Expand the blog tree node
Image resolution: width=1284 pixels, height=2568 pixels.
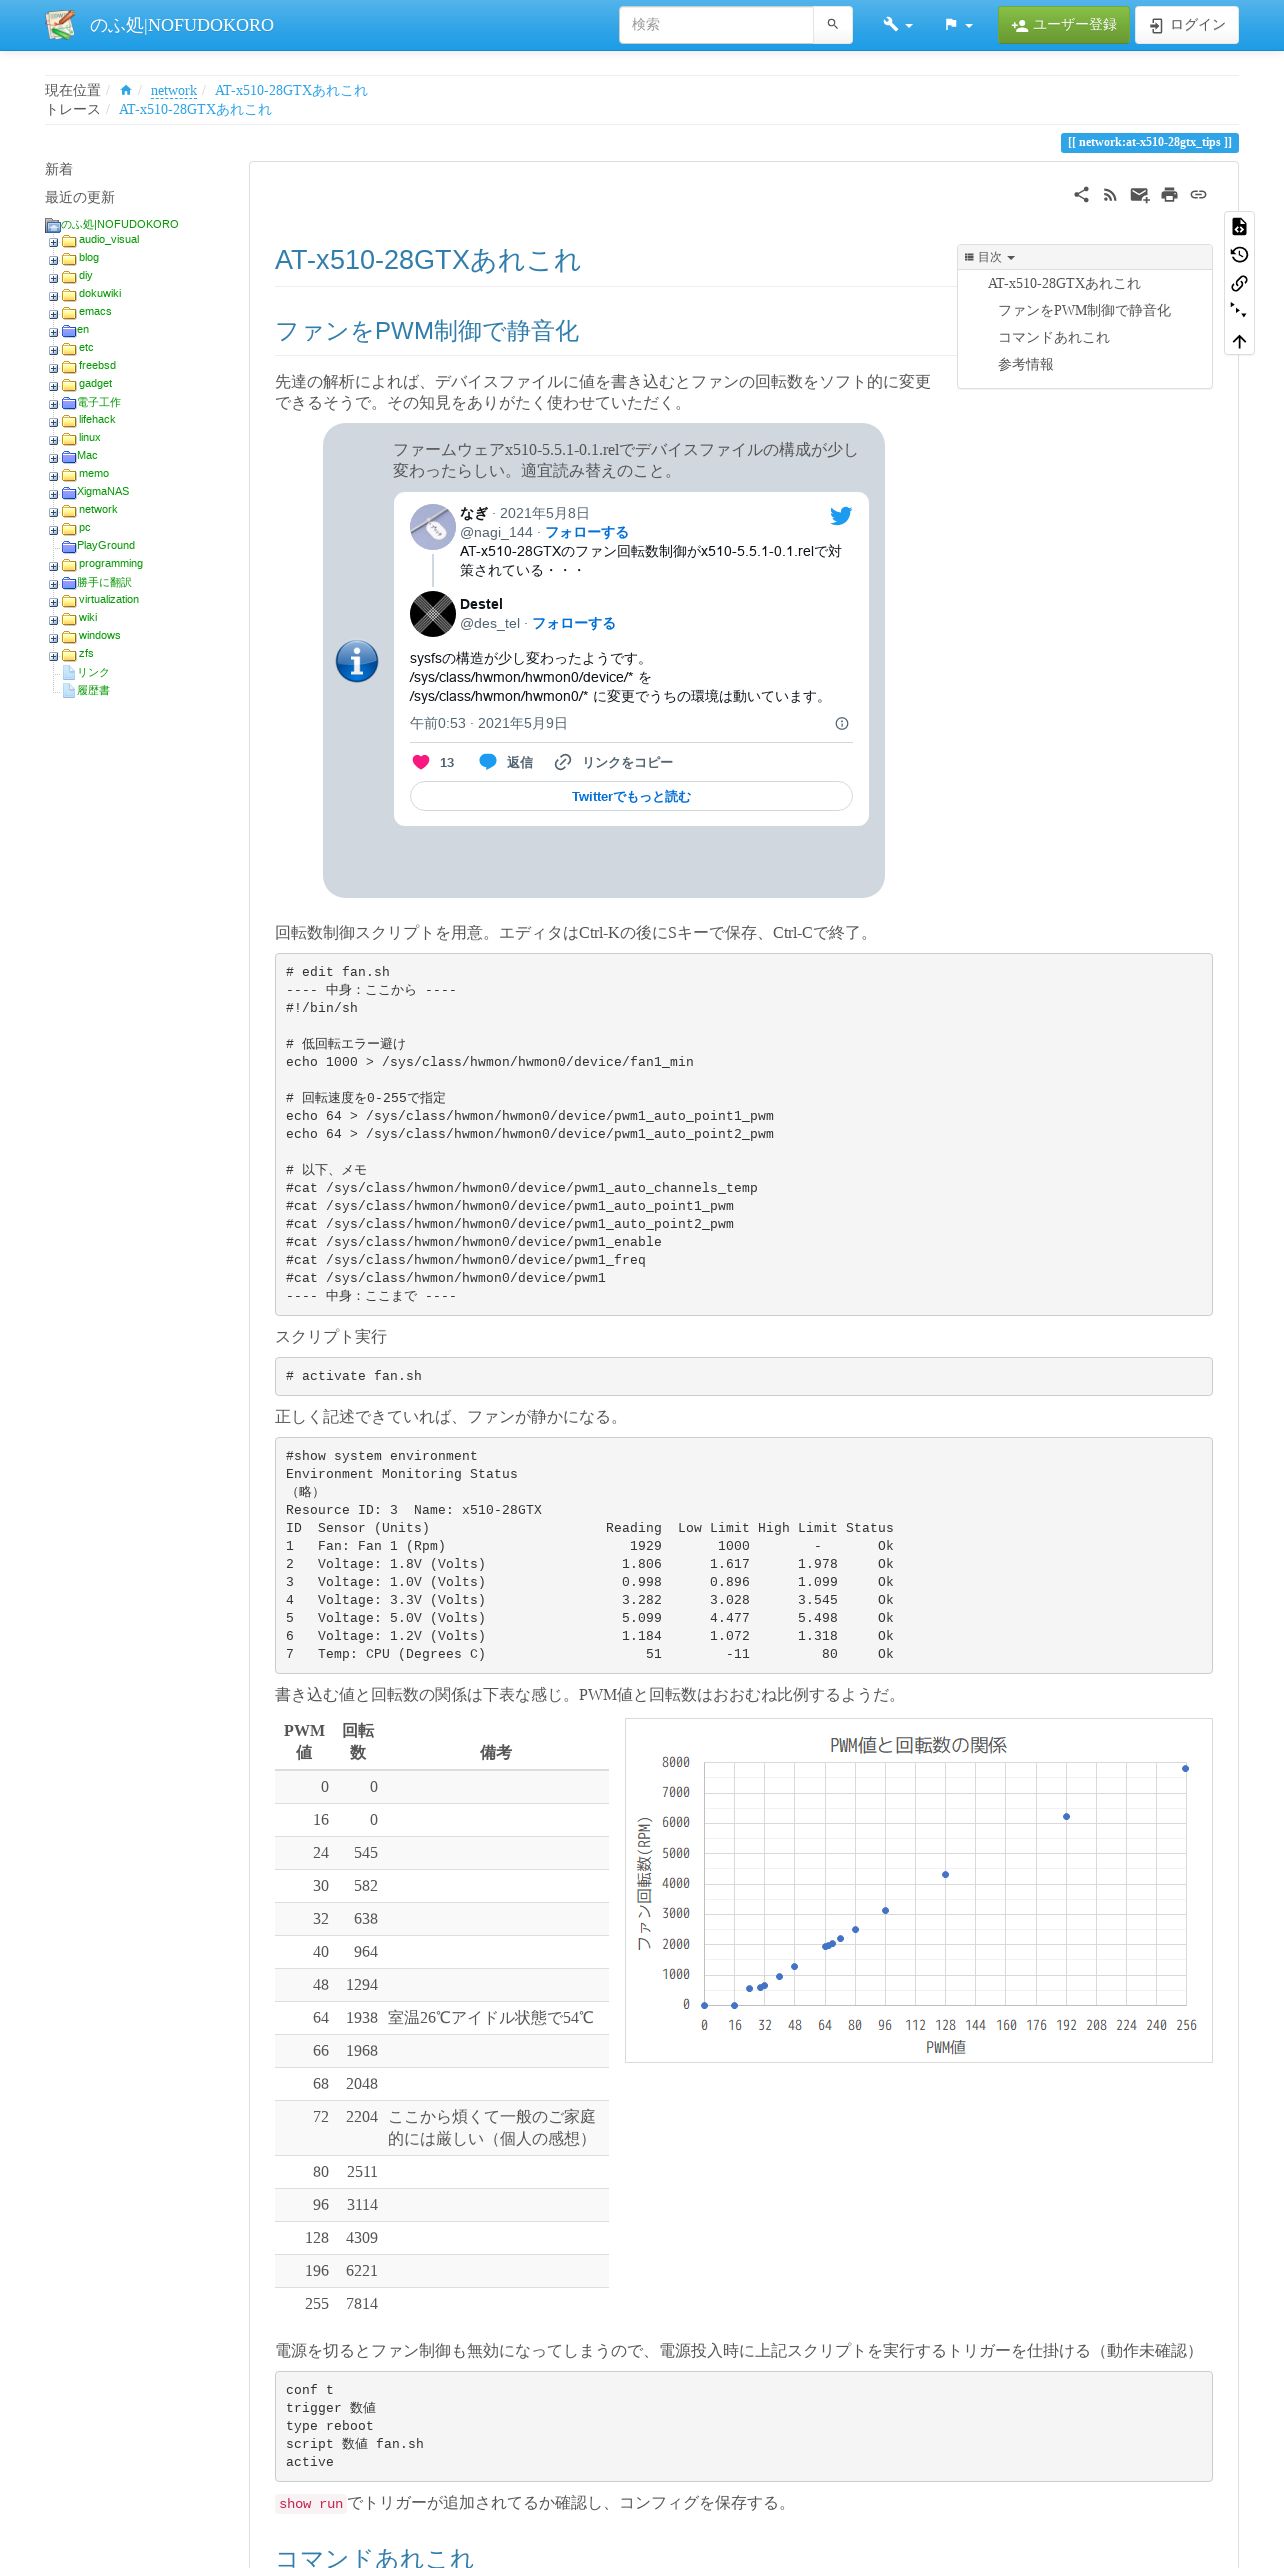54,260
